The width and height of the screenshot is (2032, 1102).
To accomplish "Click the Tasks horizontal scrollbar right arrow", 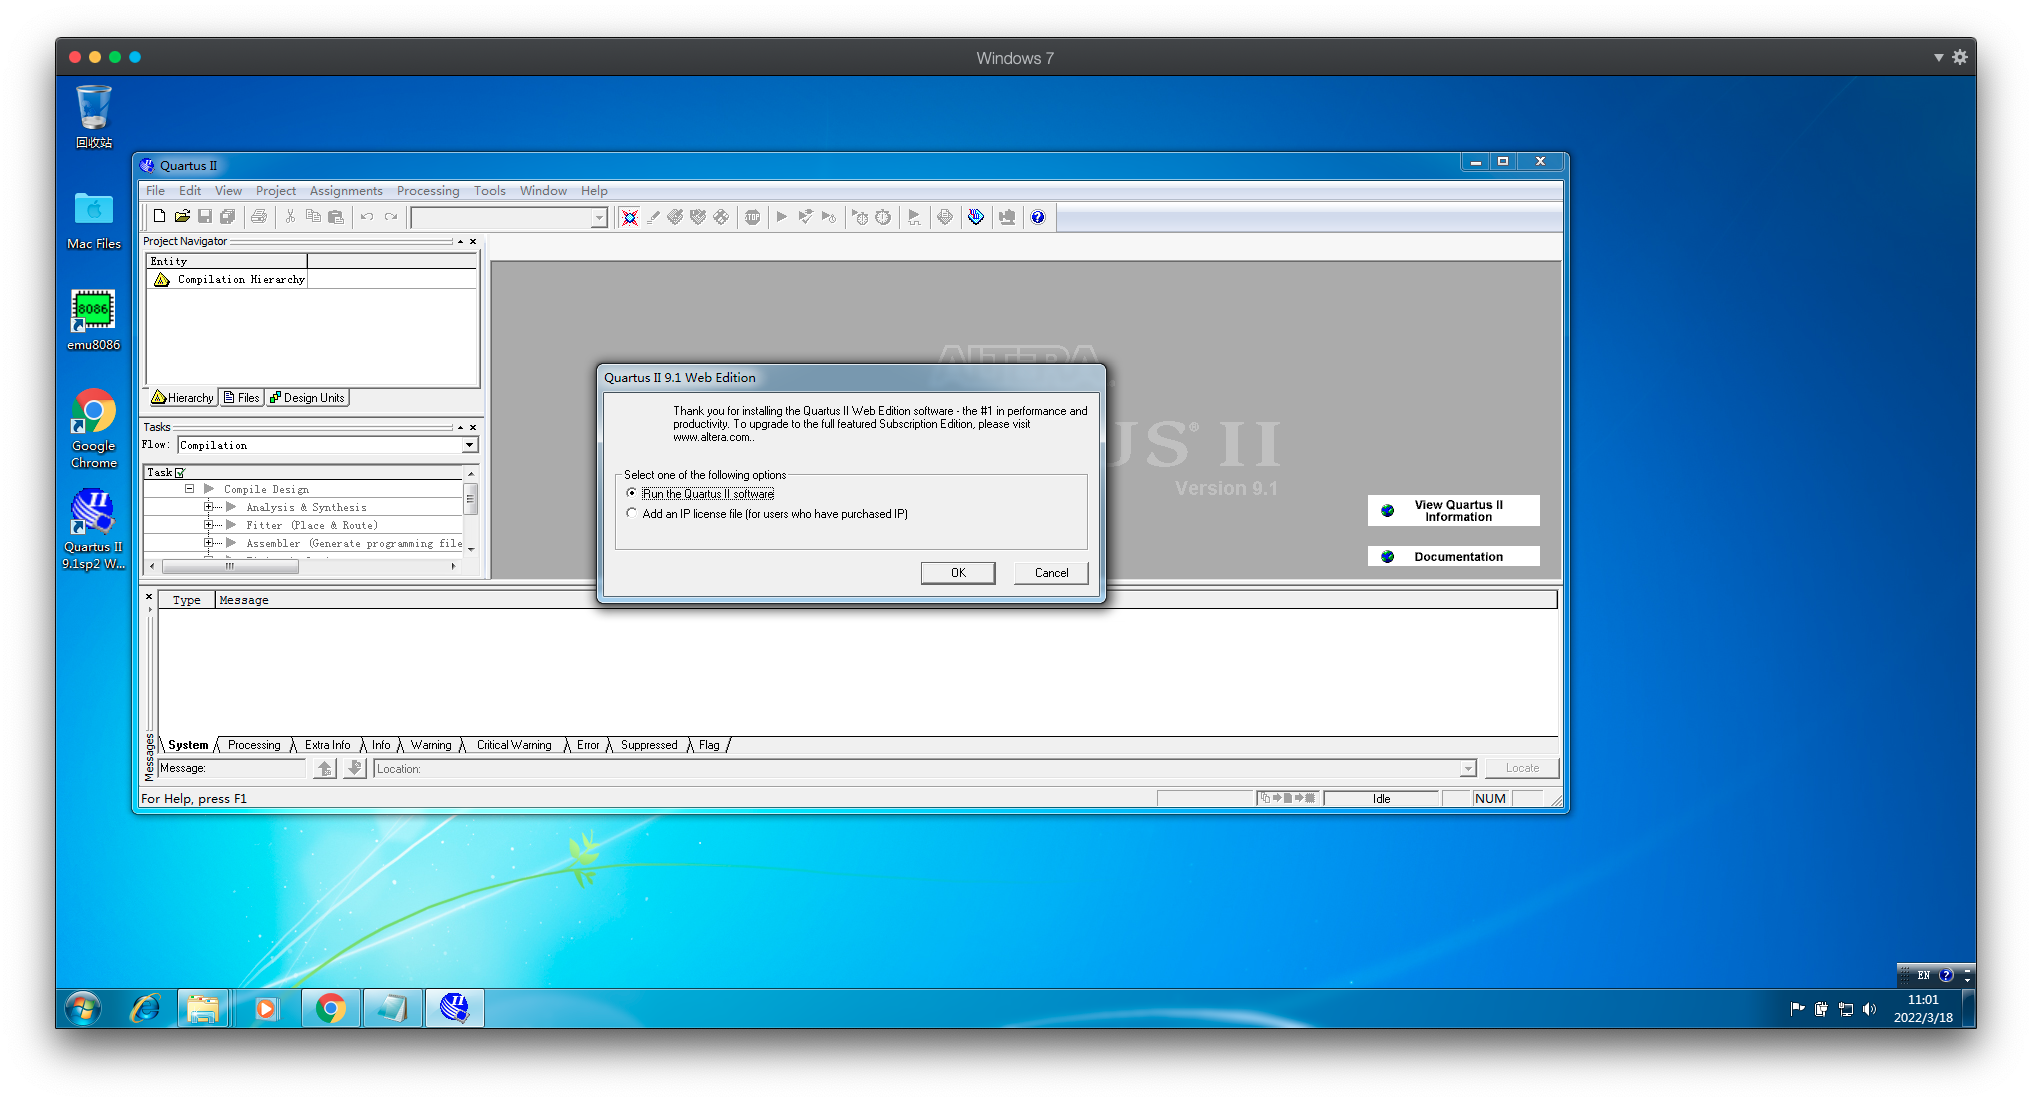I will click(x=454, y=566).
